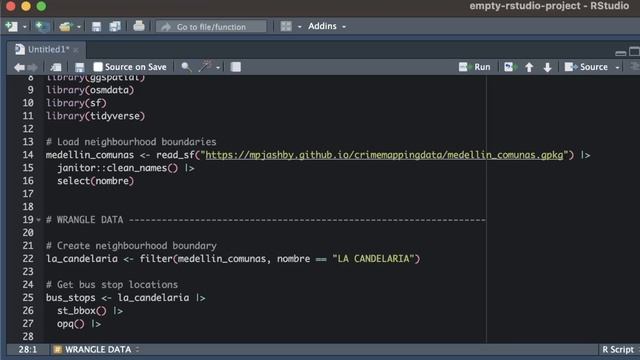Open the medellin_comunas.gpkg URL link
640x360 pixels.
coord(384,155)
